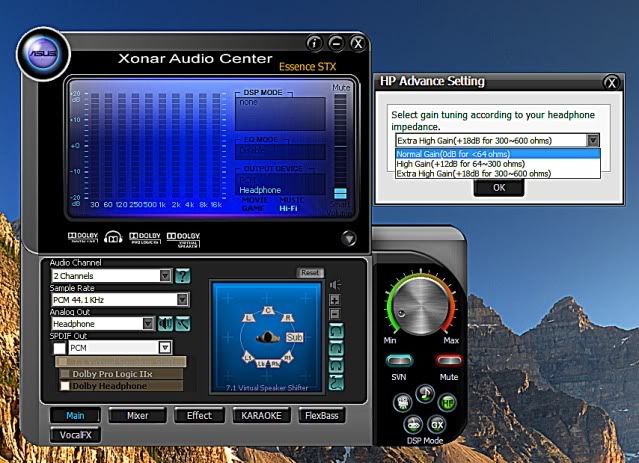Collapse the panel with the round triangle button
Image resolution: width=639 pixels, height=463 pixels.
click(349, 238)
